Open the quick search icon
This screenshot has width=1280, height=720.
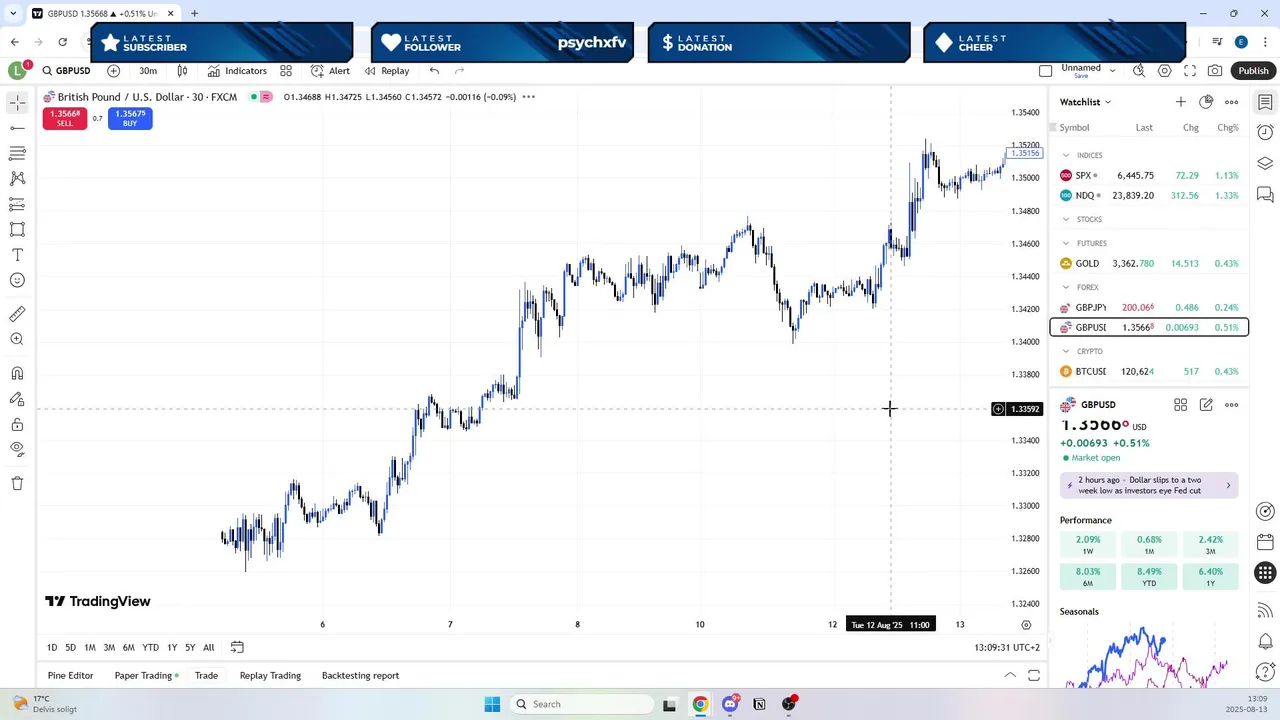1139,71
